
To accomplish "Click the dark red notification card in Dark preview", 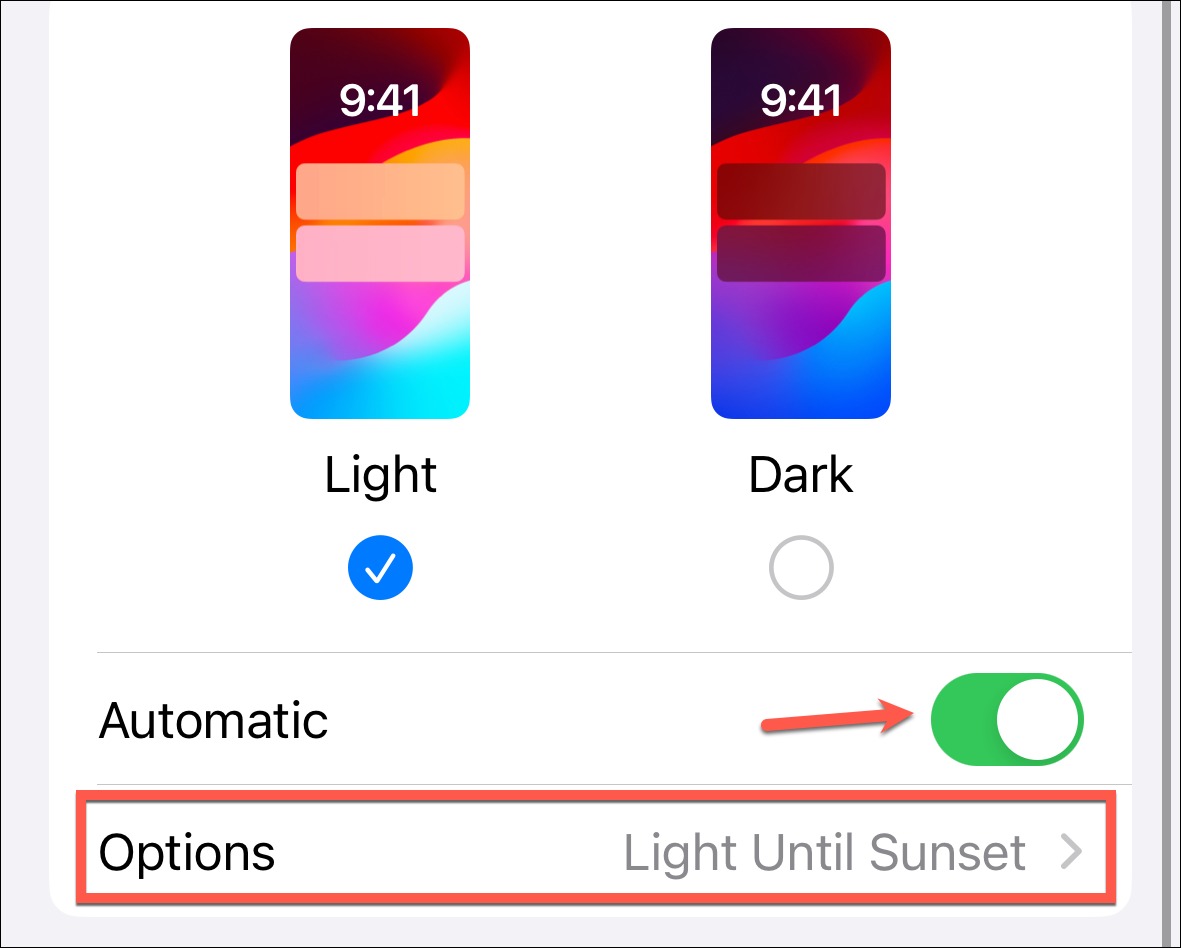I will click(x=801, y=191).
